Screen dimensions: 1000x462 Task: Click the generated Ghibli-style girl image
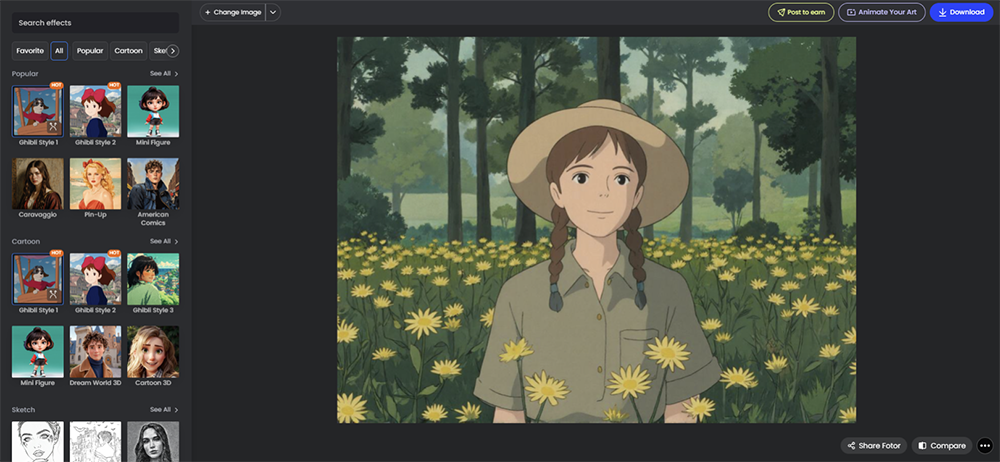596,230
